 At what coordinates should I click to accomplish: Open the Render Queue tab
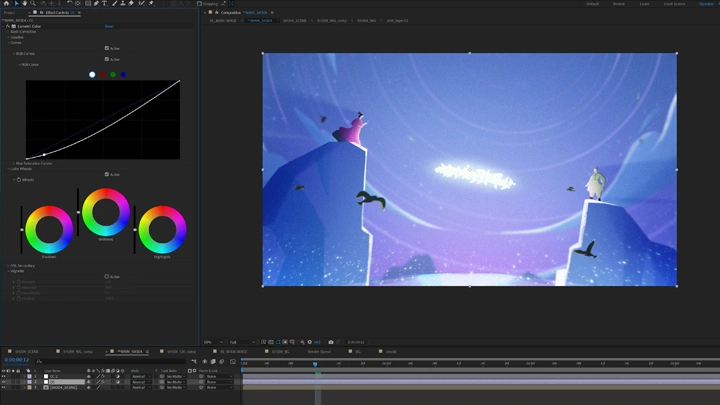click(318, 352)
